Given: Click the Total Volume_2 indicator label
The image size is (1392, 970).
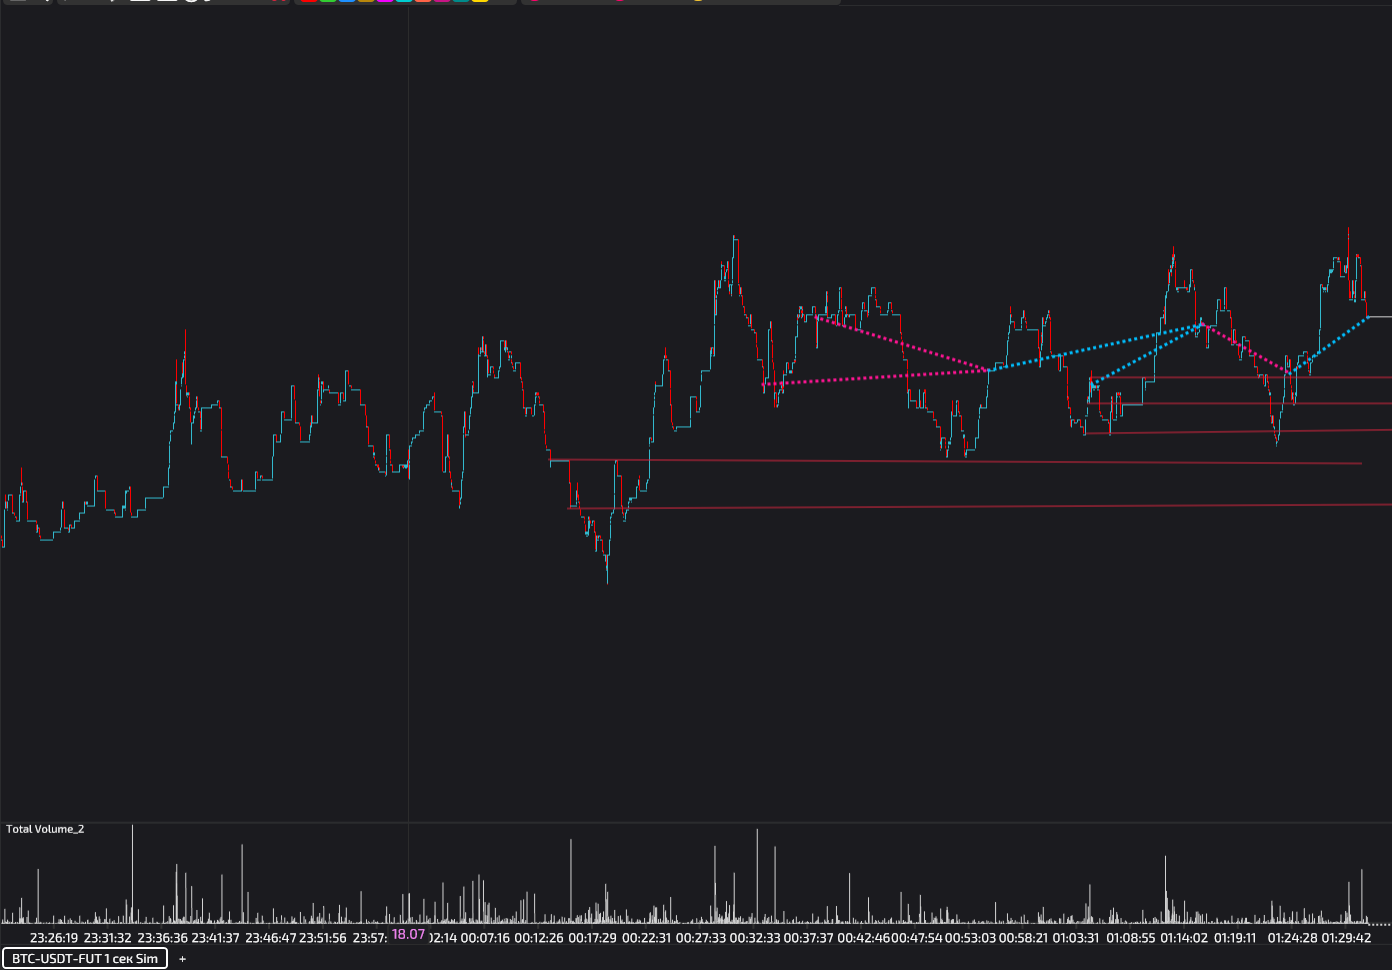Looking at the screenshot, I should 45,829.
